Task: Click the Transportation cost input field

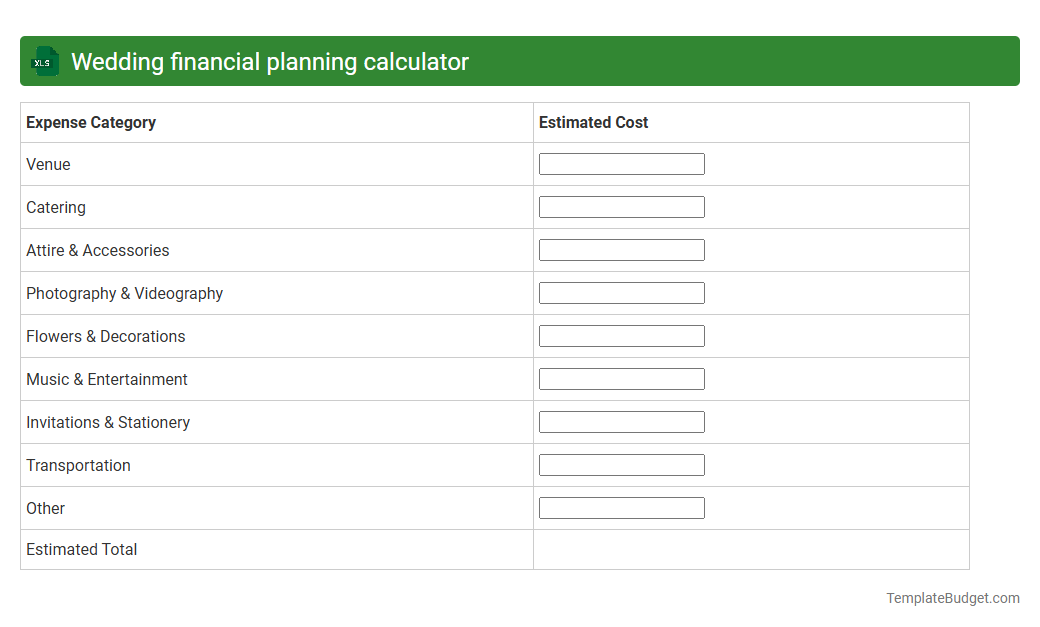Action: pyautogui.click(x=621, y=464)
